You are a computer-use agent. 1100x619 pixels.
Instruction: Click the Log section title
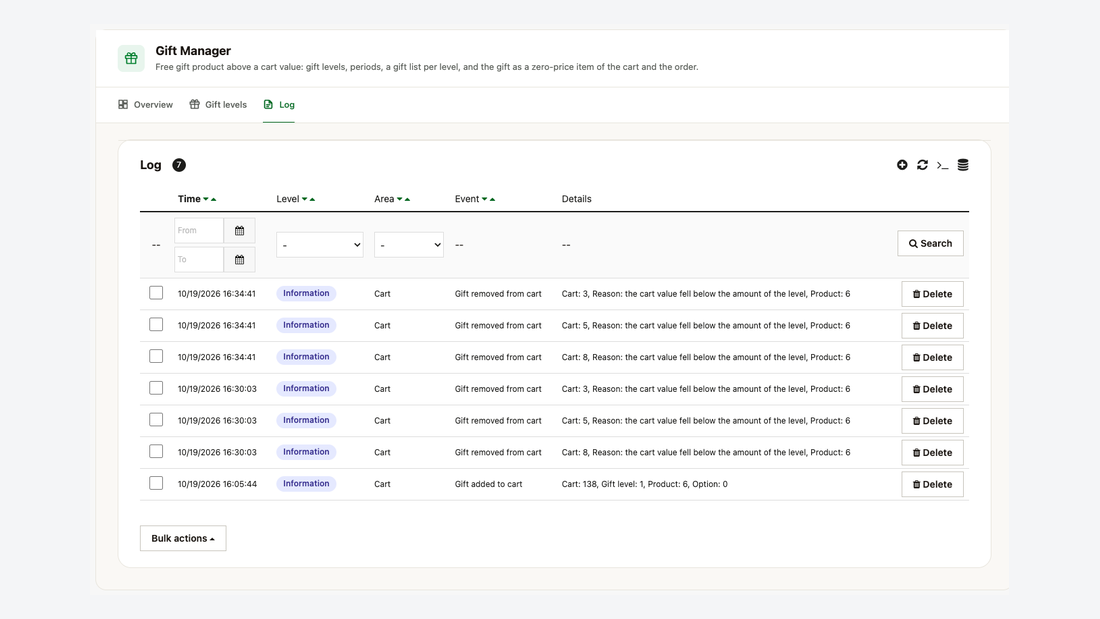click(x=151, y=165)
